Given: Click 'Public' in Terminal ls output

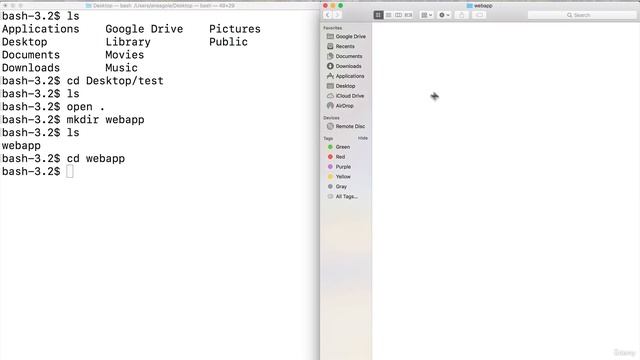Looking at the screenshot, I should point(228,42).
